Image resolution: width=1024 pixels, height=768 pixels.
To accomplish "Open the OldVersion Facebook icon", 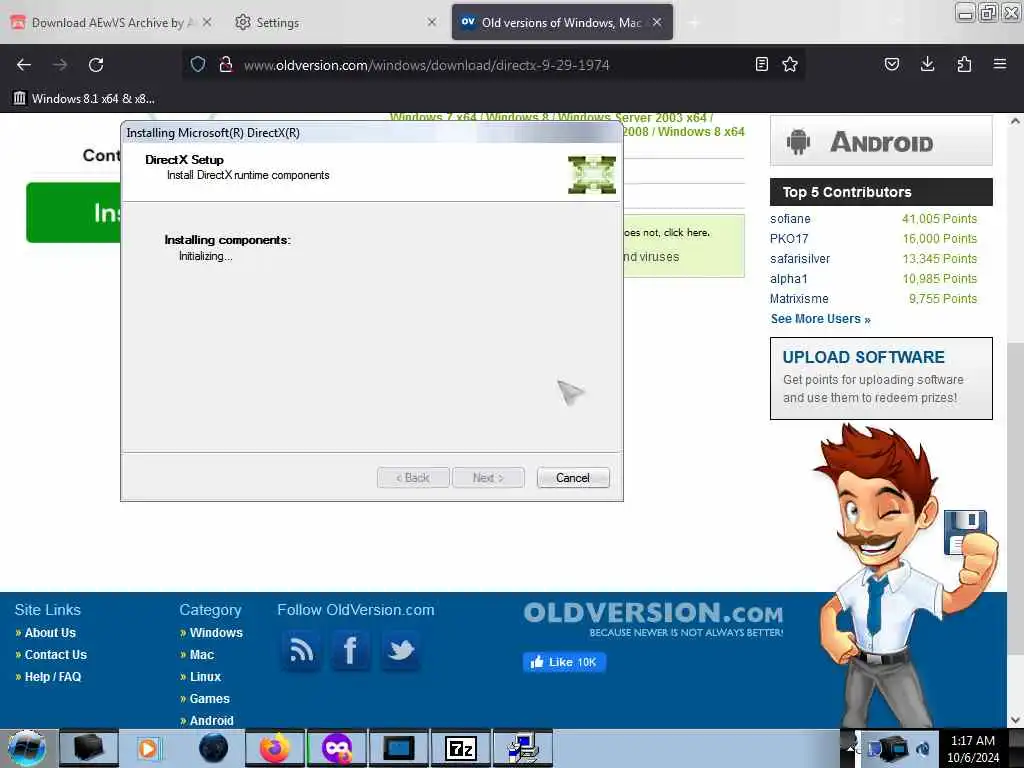I will coord(351,650).
